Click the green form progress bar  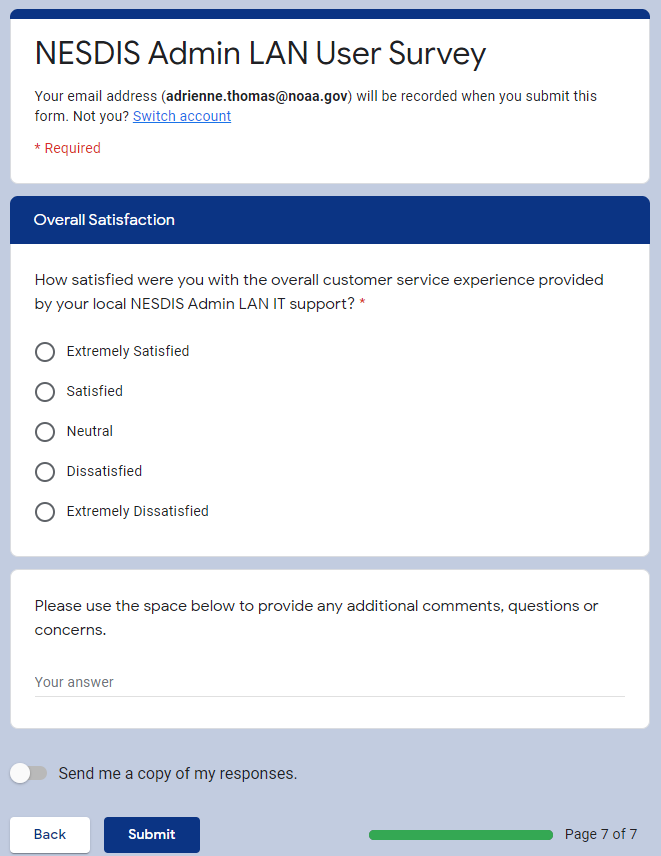click(x=460, y=834)
